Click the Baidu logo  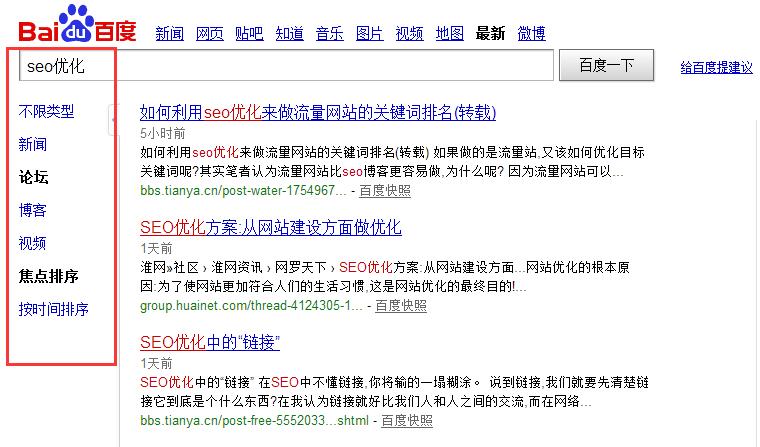[x=78, y=24]
